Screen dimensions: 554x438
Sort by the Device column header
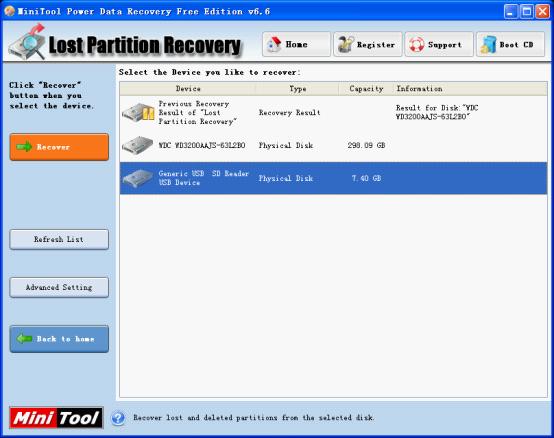[188, 89]
